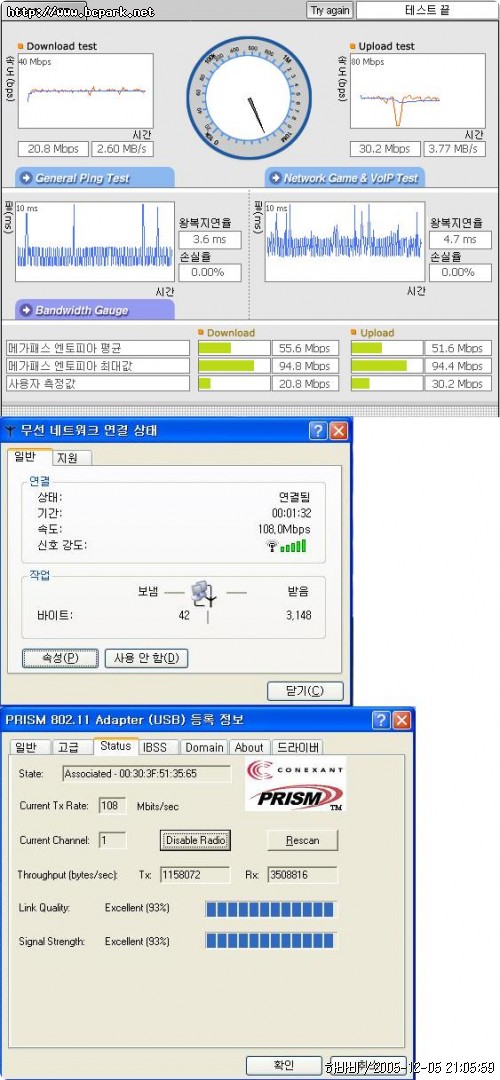Click the Upload test graph
500x1080 pixels.
(417, 92)
